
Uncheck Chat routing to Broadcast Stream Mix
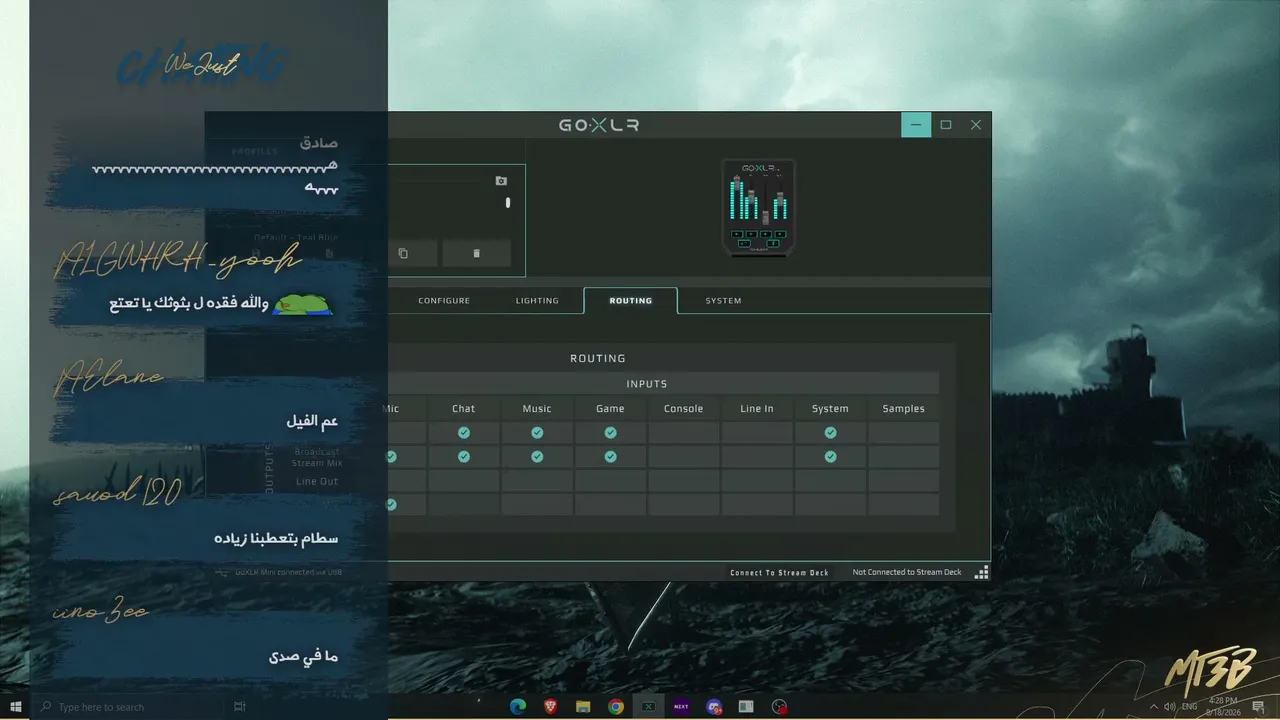tap(464, 457)
